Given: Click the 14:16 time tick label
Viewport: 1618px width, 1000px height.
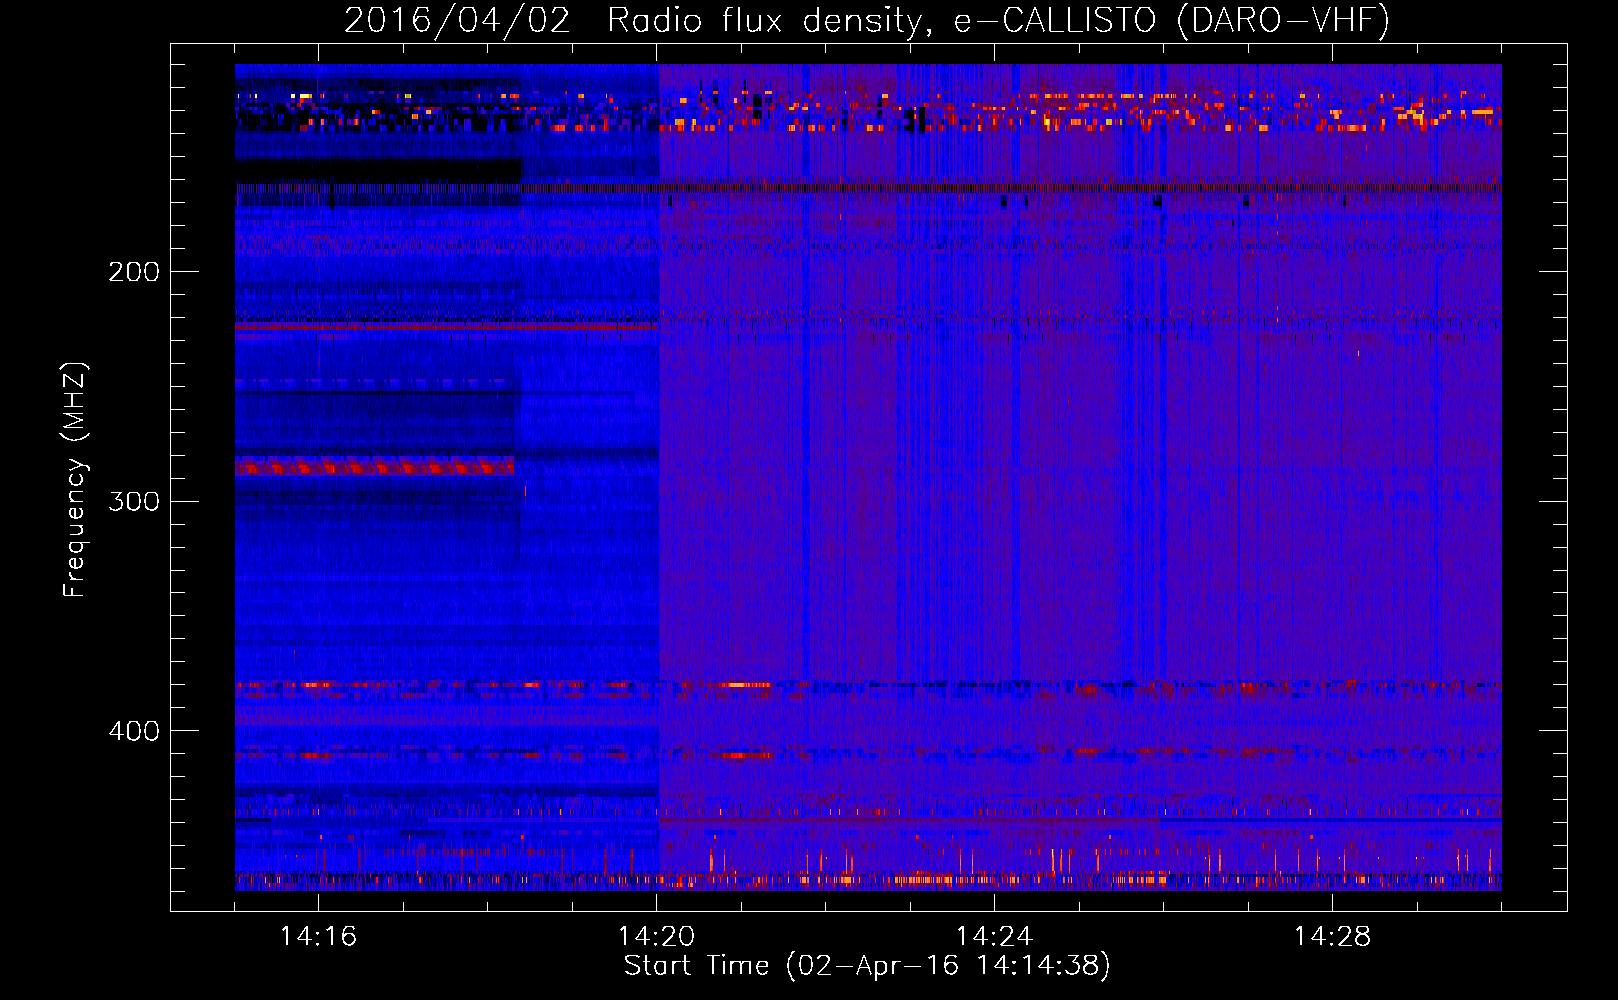Looking at the screenshot, I should tap(318, 937).
